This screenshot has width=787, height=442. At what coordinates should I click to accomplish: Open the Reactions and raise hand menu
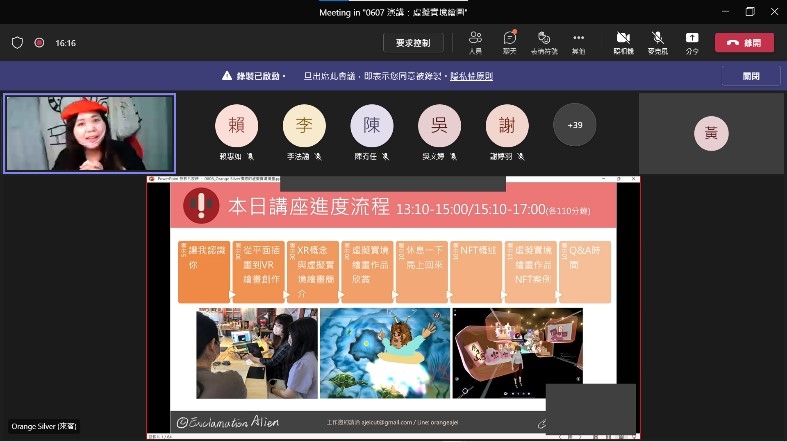(544, 42)
